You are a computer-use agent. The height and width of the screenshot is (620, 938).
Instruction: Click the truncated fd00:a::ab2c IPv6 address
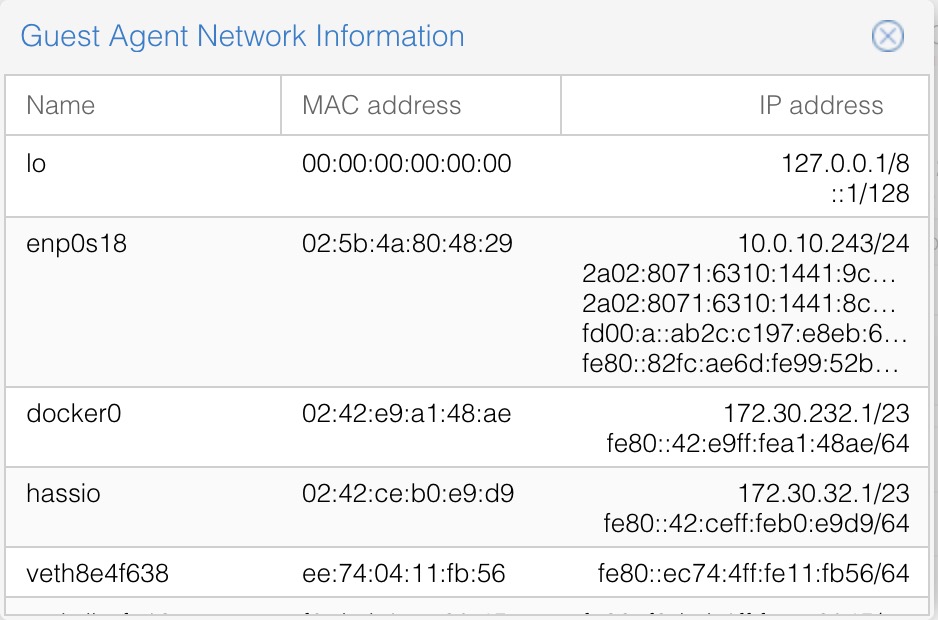coord(745,333)
